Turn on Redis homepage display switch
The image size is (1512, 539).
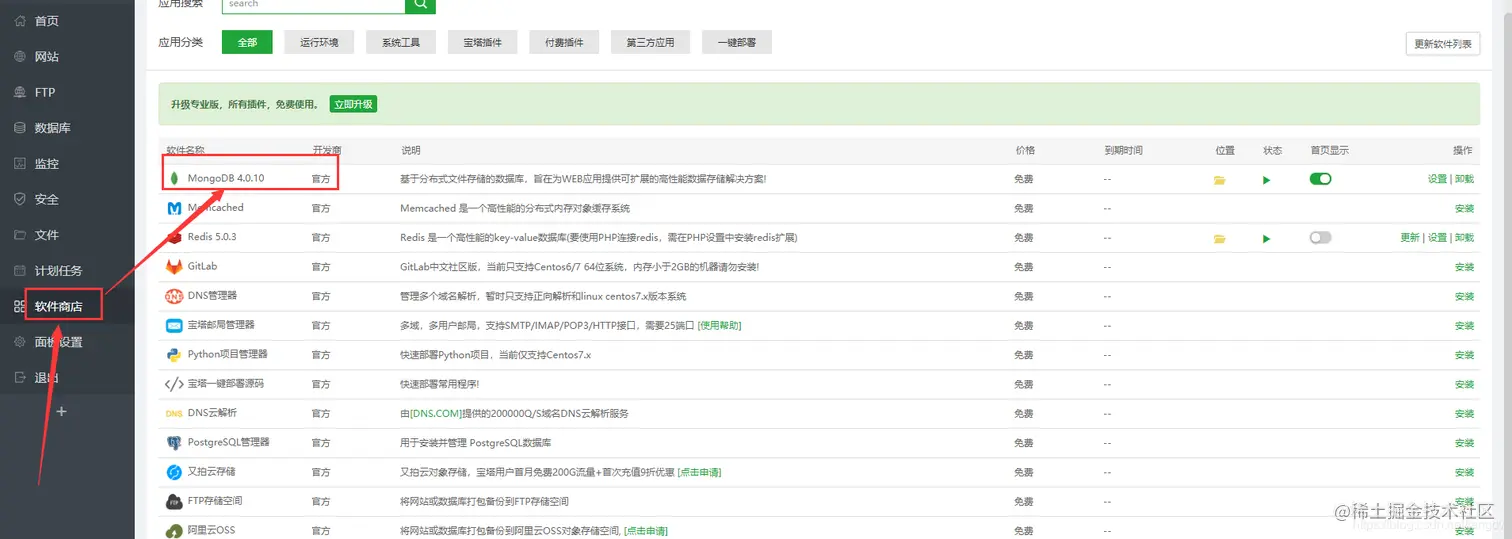tap(1320, 238)
